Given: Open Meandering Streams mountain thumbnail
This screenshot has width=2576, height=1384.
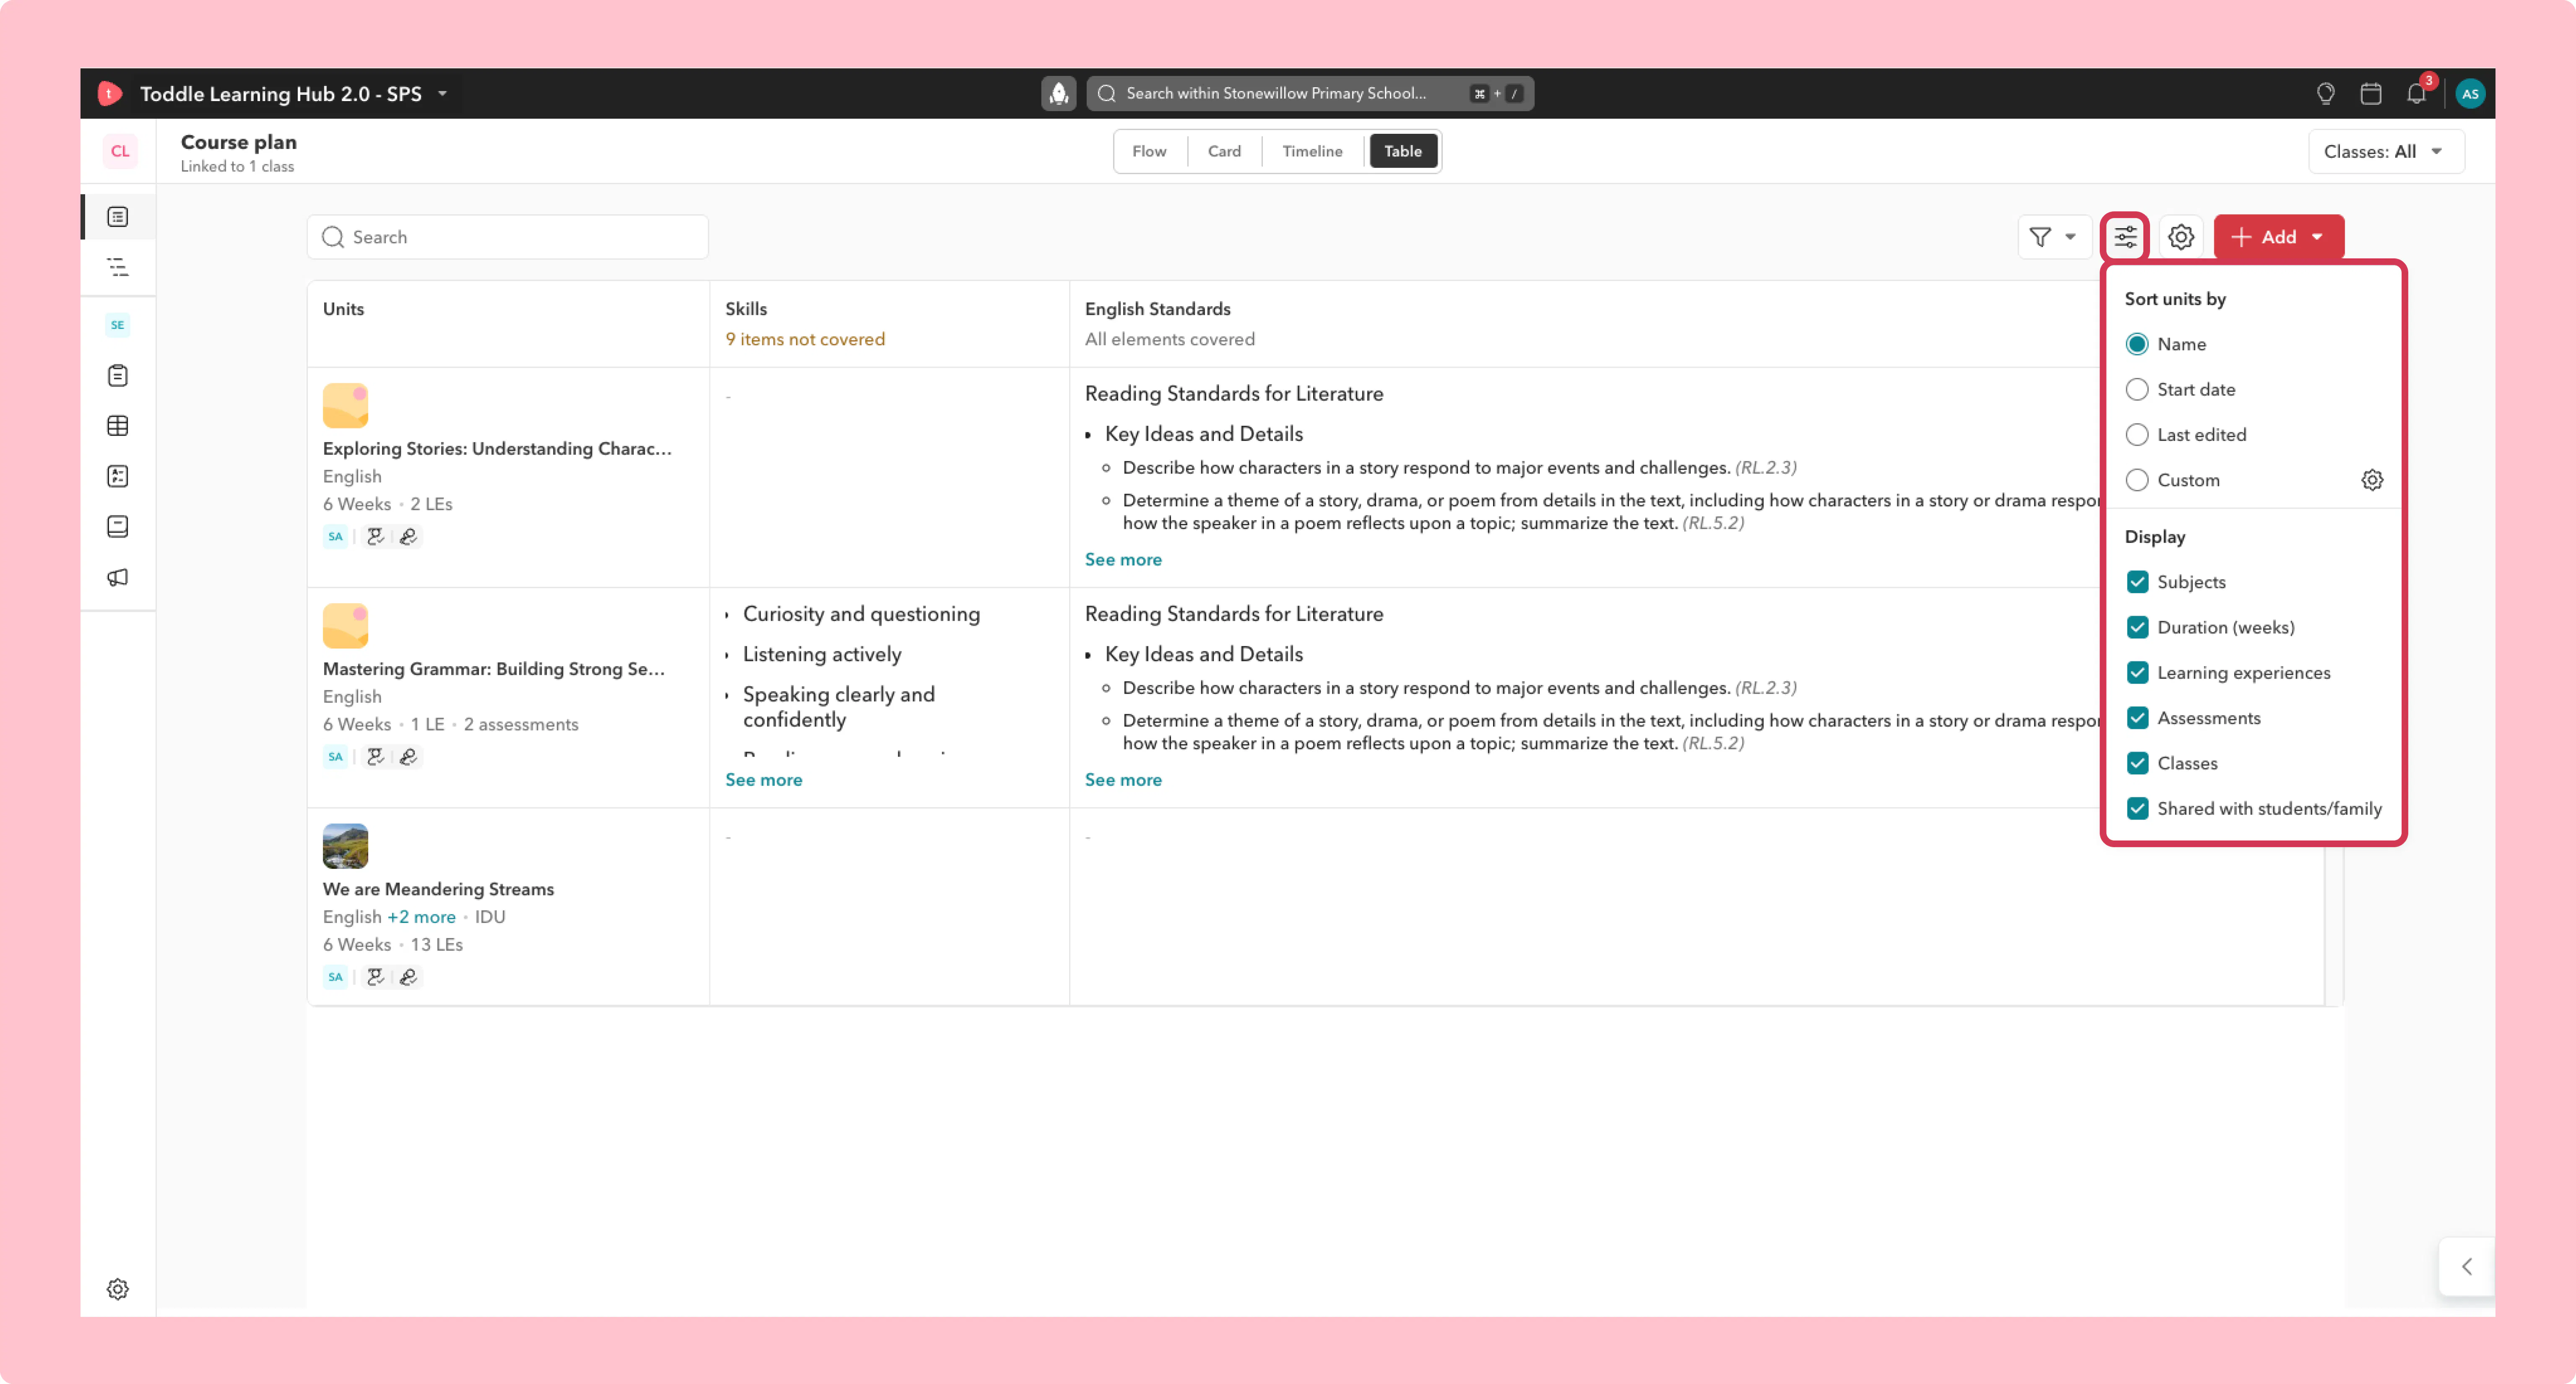Looking at the screenshot, I should [345, 846].
